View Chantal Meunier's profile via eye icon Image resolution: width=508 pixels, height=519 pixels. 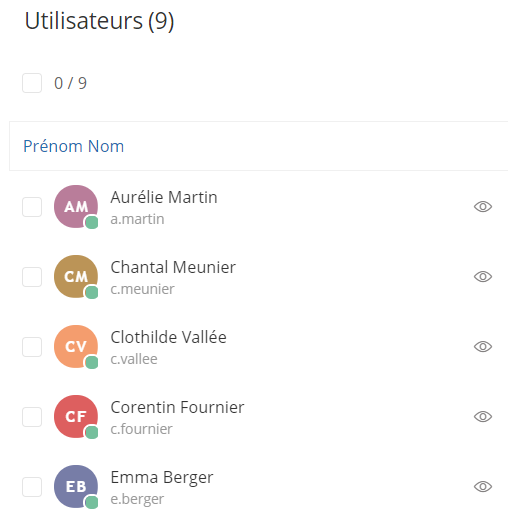483,277
